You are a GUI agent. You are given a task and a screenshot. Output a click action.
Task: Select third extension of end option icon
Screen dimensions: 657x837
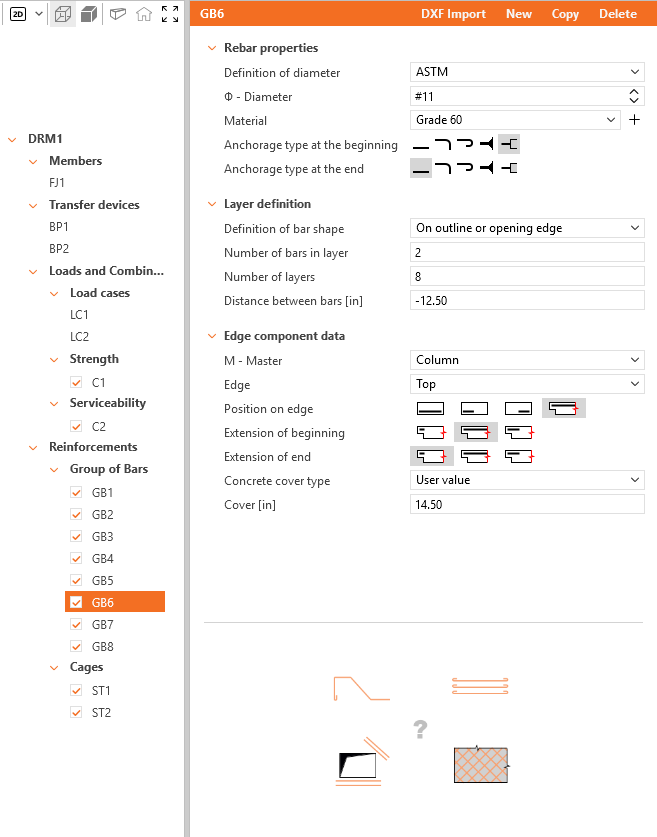click(519, 456)
